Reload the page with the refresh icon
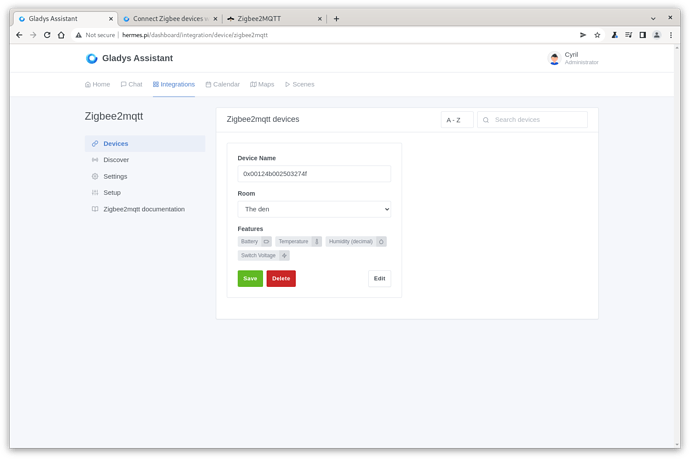 47,35
